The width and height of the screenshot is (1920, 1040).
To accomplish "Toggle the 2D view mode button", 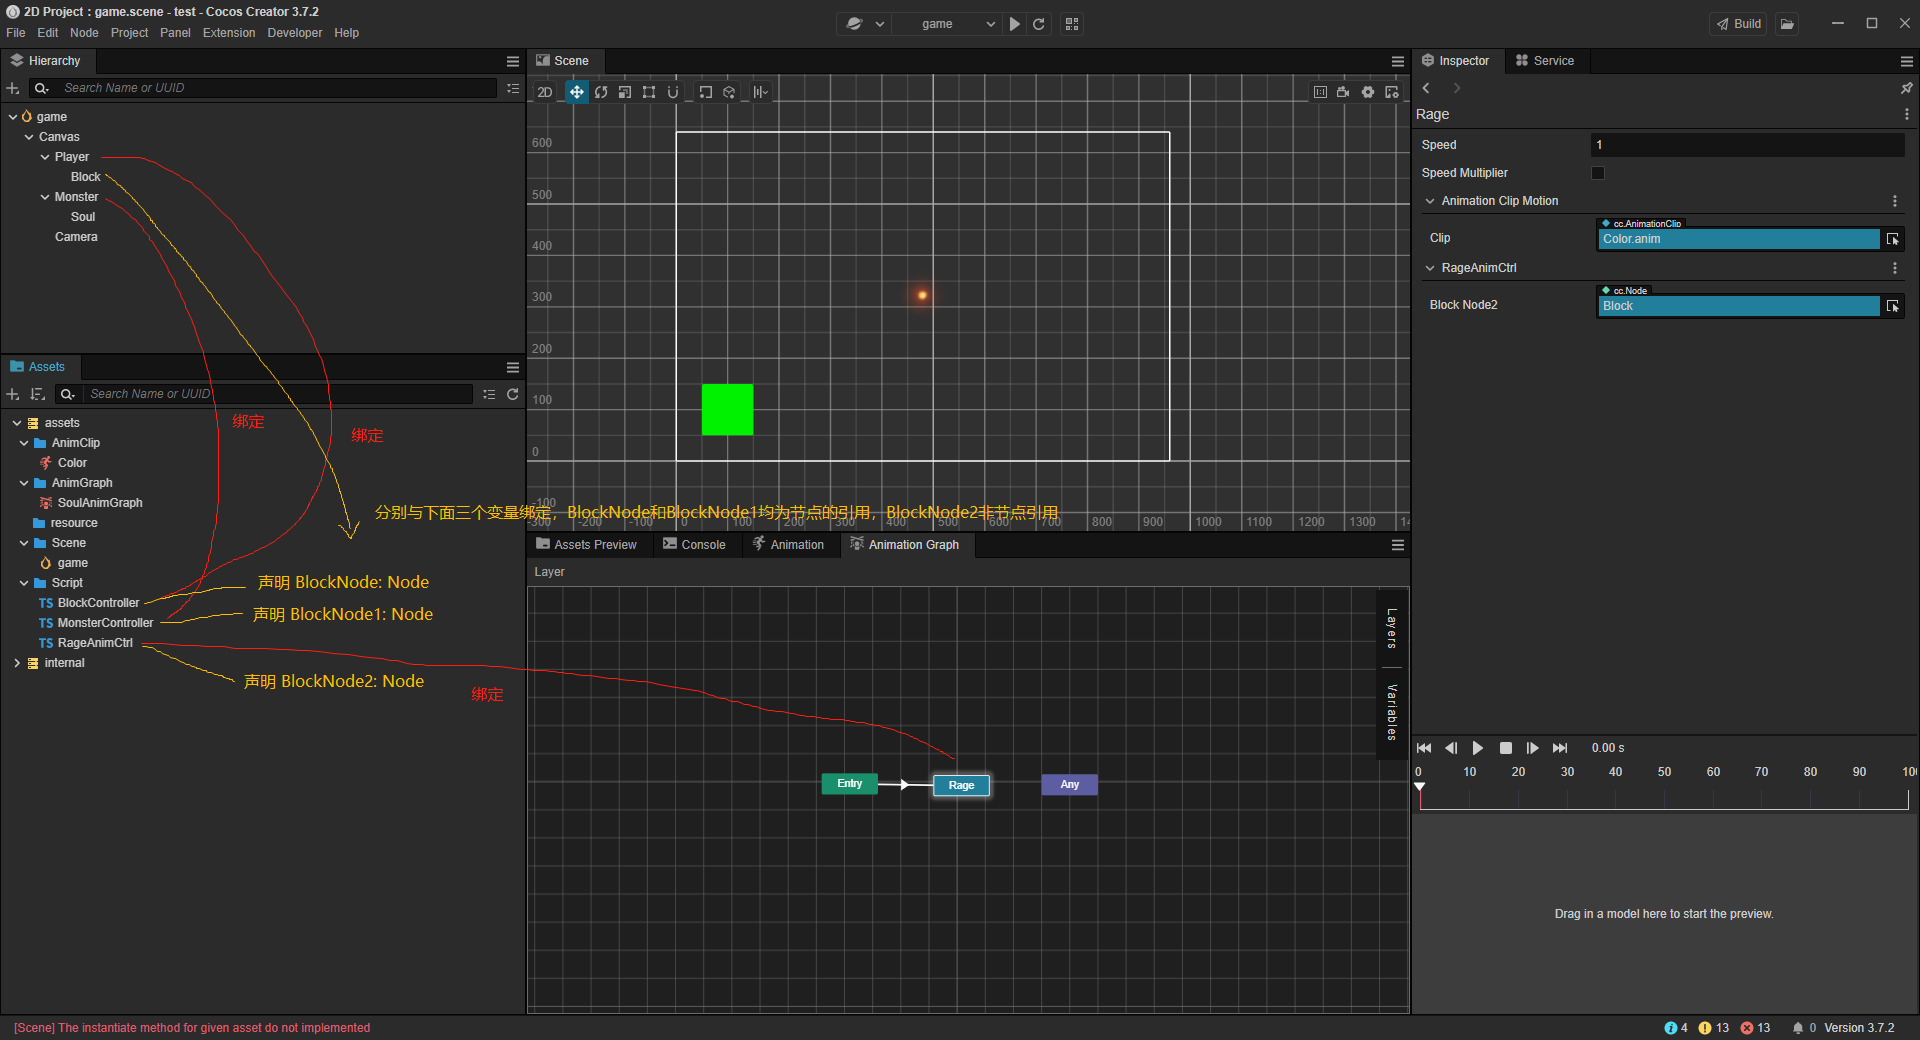I will click(x=545, y=92).
